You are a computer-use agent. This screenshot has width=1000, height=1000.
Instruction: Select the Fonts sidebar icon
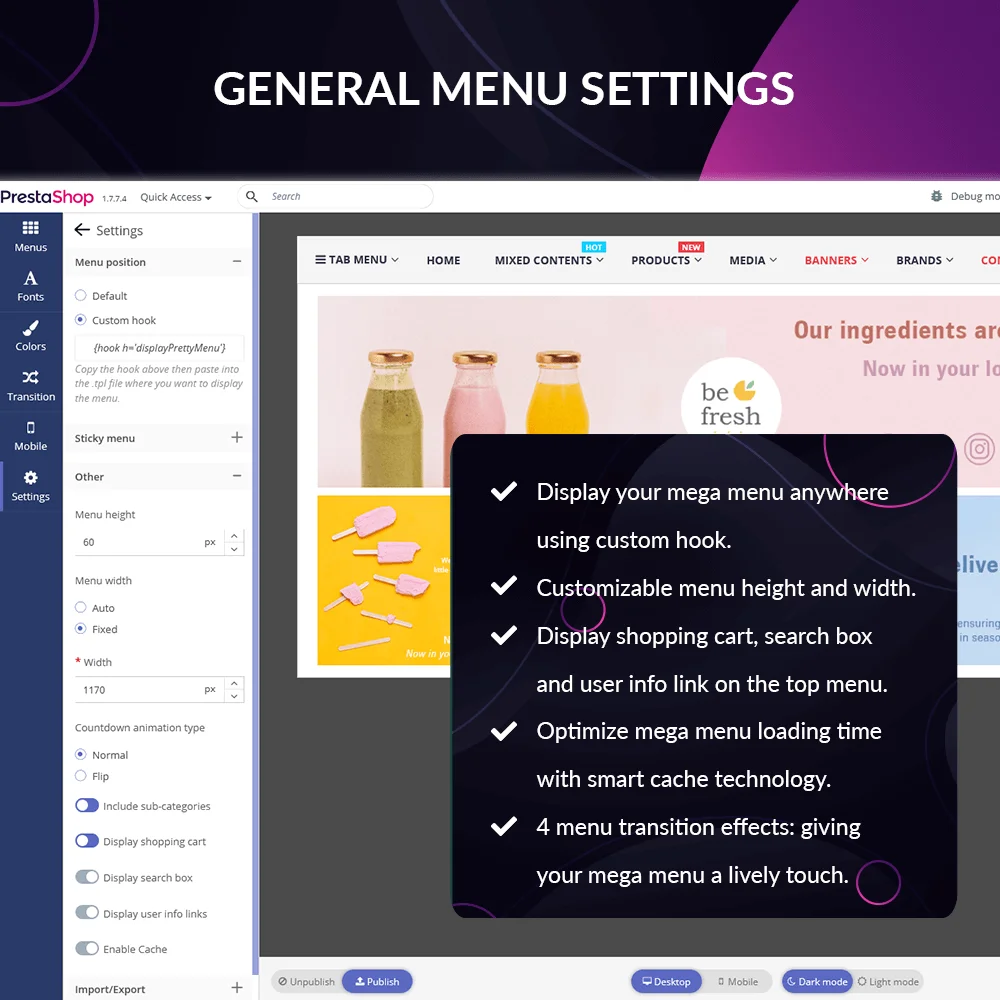point(30,288)
